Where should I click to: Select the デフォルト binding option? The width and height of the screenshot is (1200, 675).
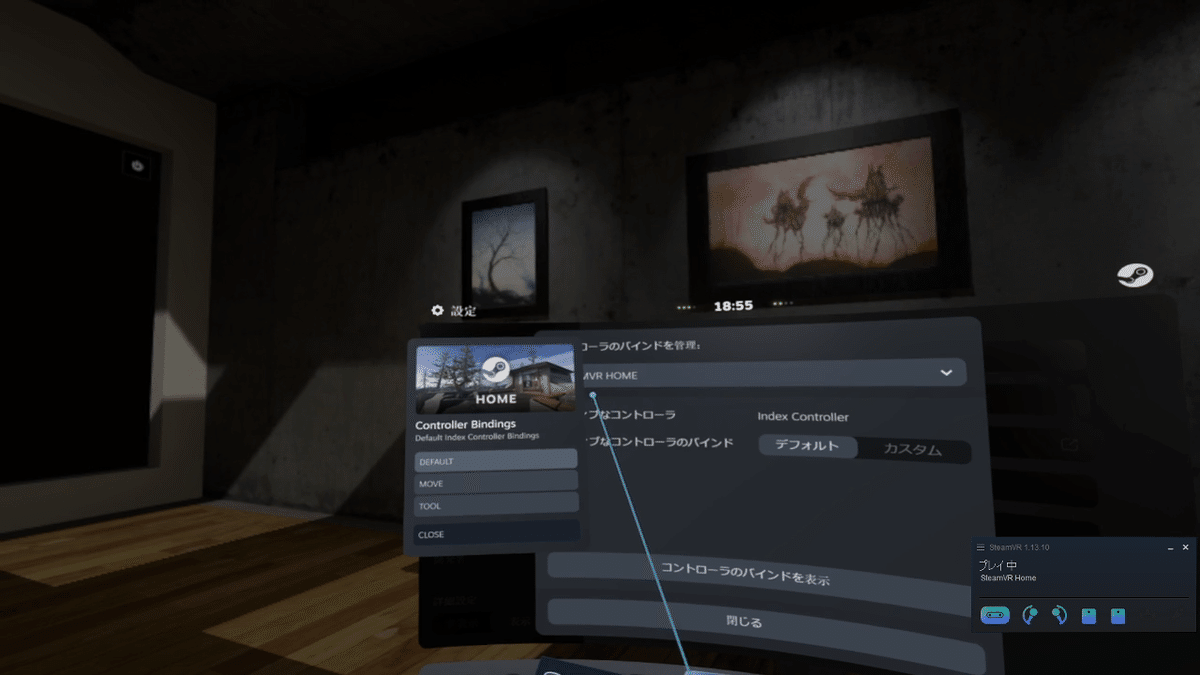808,446
